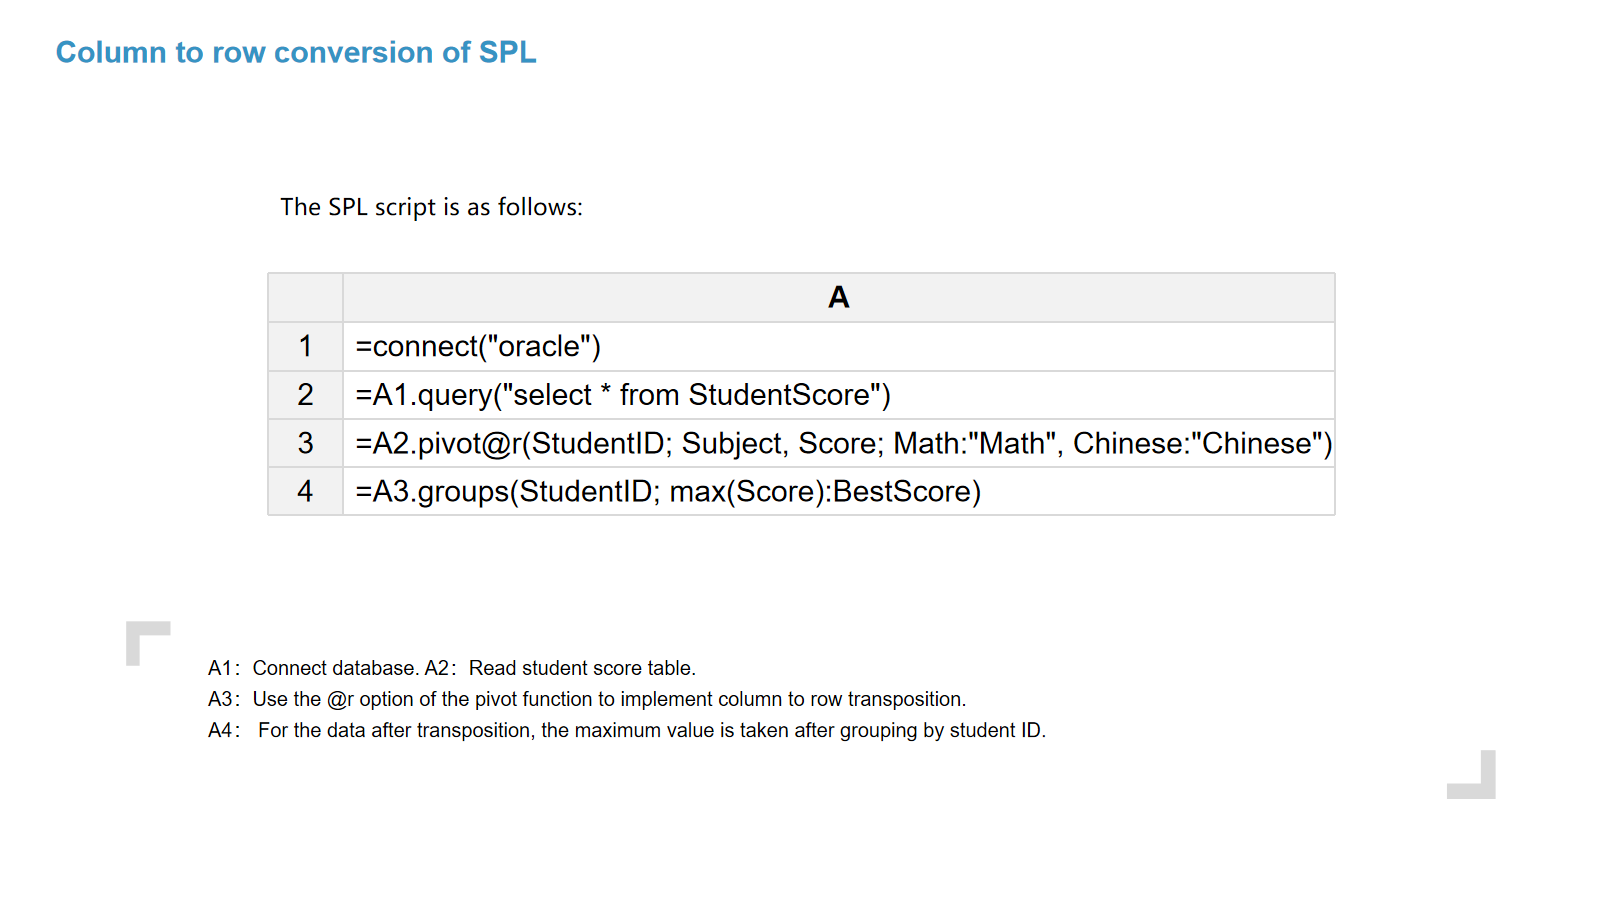Click the blank top-left corner table cell

coord(305,297)
